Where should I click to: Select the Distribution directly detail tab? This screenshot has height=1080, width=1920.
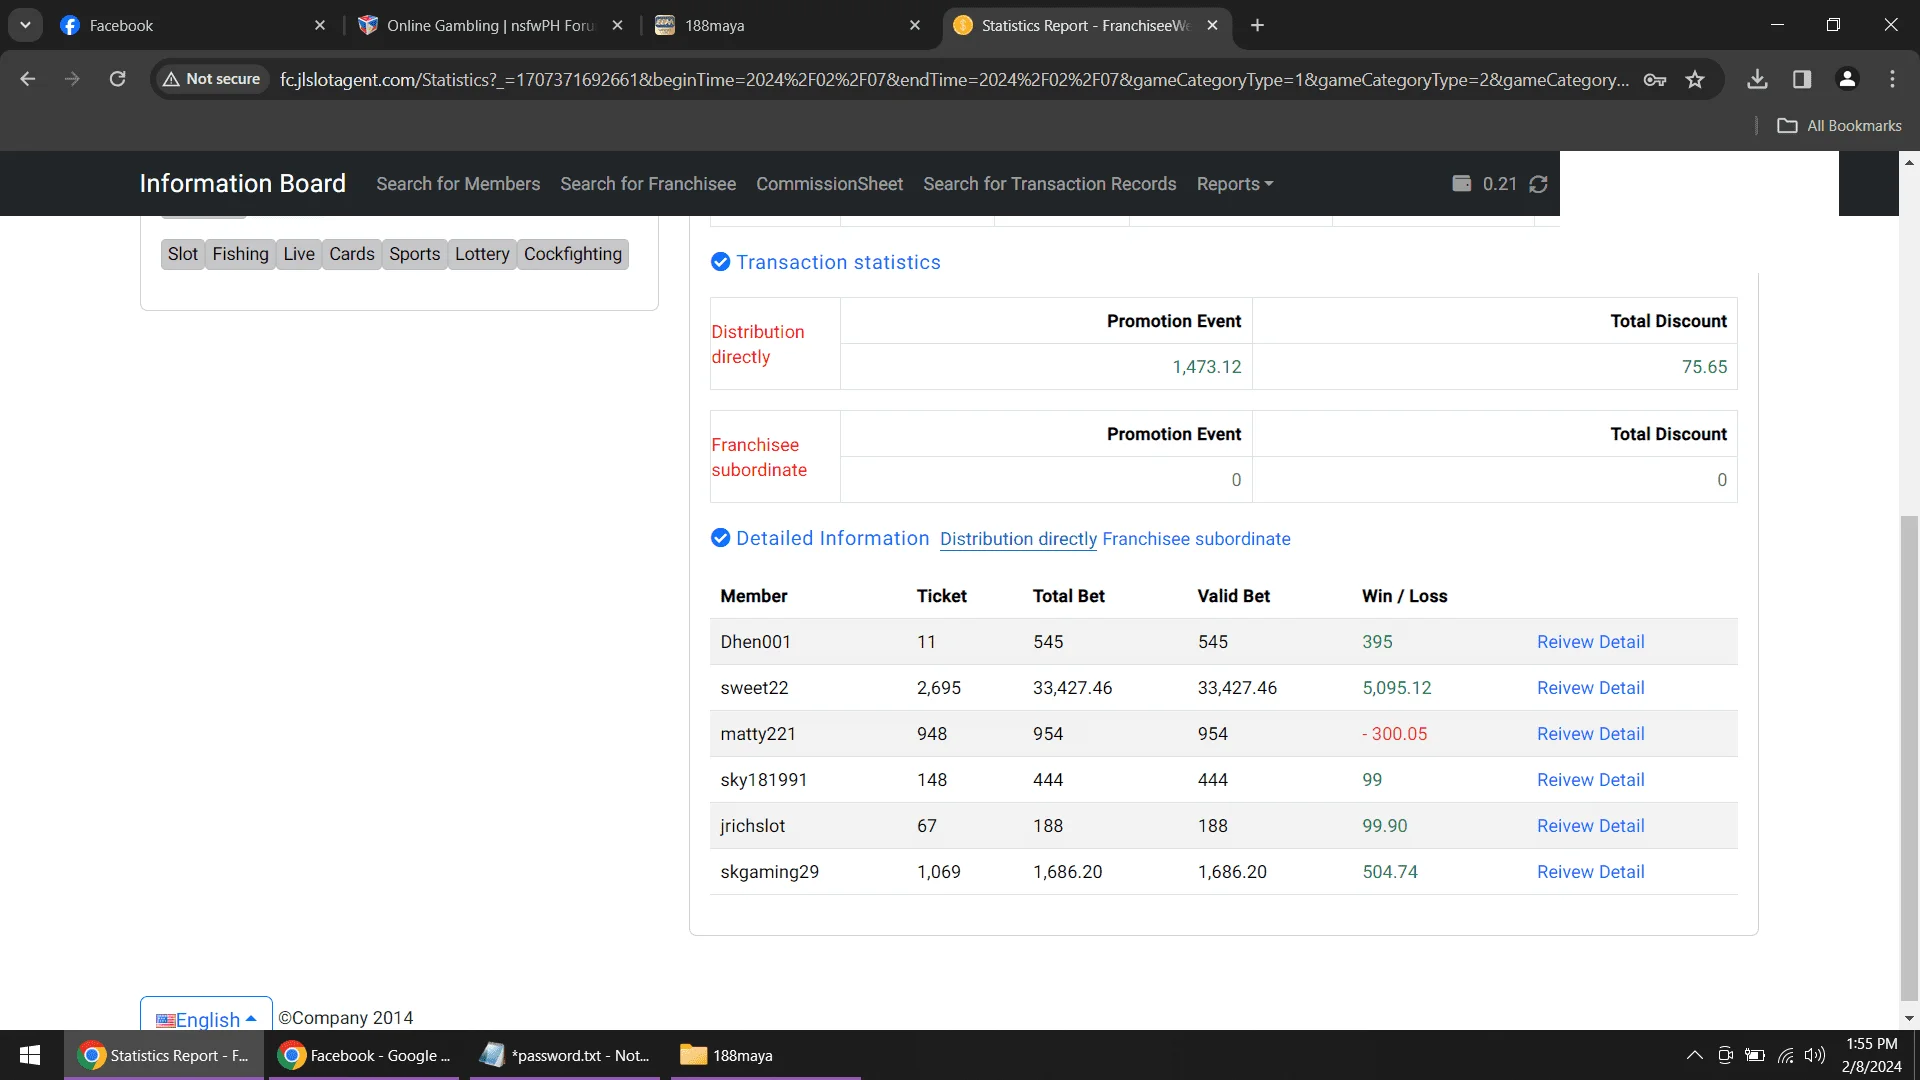click(1018, 539)
